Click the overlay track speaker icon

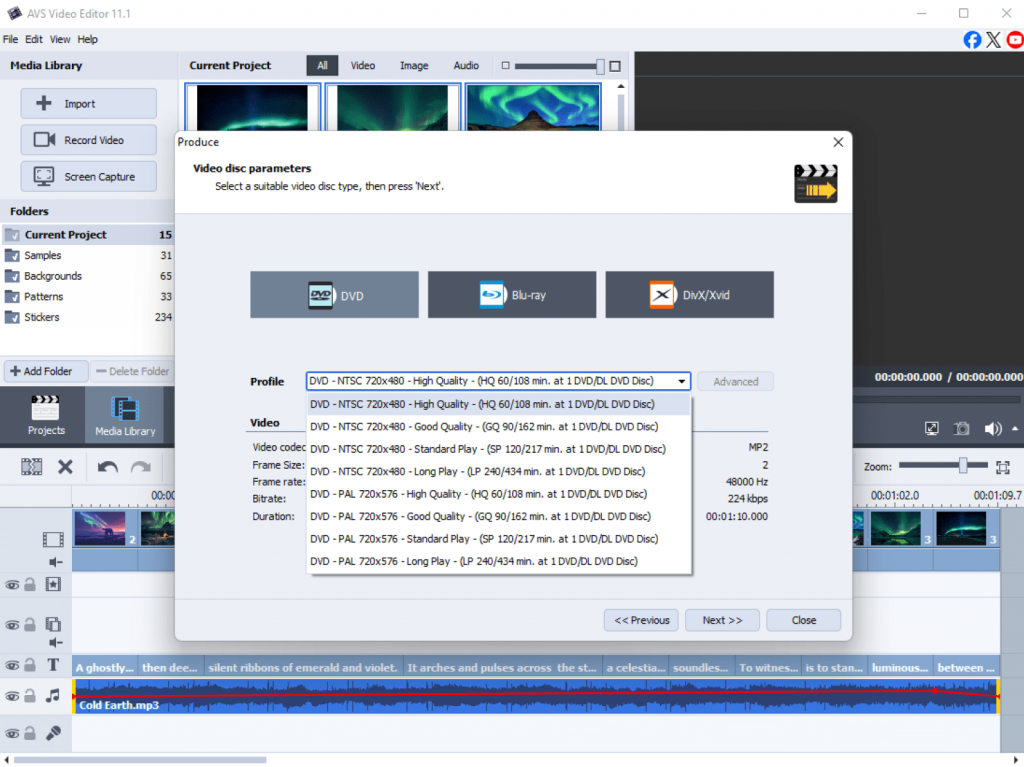[x=56, y=643]
